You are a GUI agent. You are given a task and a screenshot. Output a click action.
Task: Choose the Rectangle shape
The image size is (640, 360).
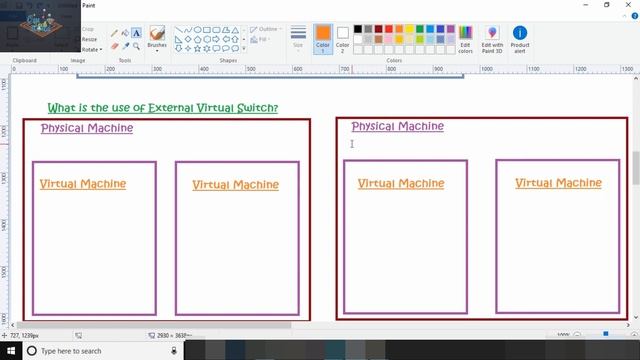[207, 30]
